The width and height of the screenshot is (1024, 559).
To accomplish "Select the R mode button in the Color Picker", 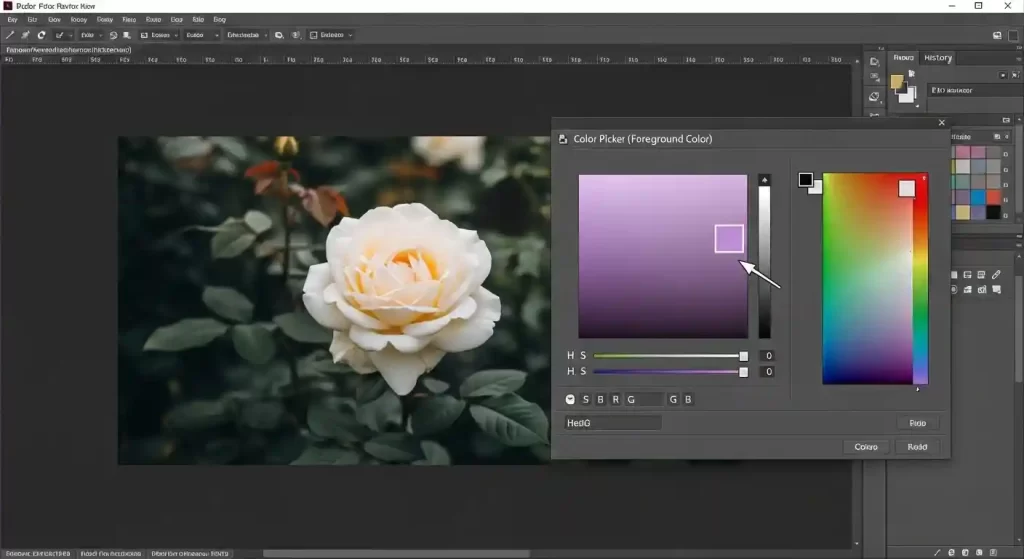I will pos(615,400).
